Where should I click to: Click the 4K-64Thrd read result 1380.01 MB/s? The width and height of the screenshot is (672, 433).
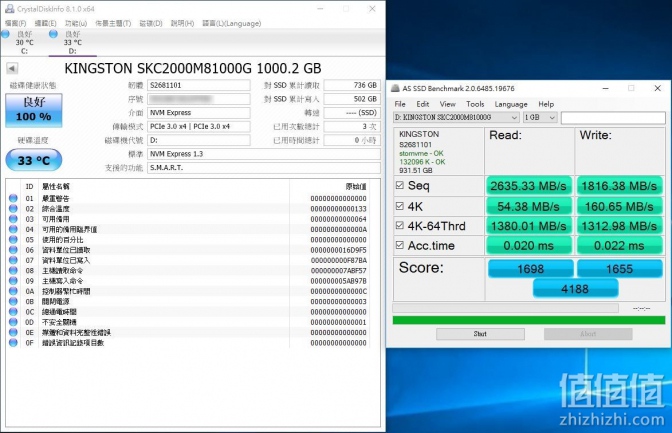pos(528,226)
